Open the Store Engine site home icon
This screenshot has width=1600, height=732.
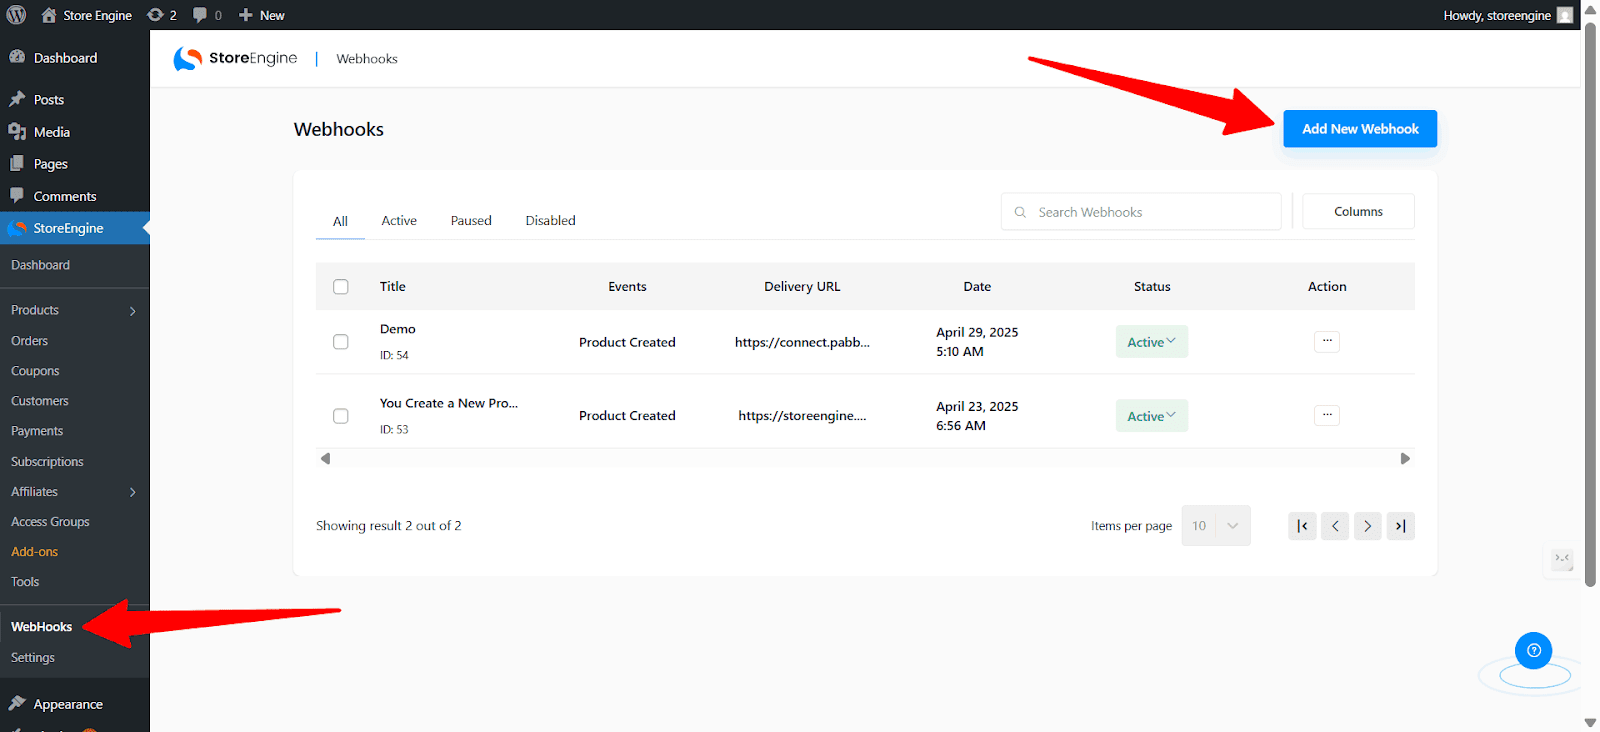pyautogui.click(x=49, y=15)
